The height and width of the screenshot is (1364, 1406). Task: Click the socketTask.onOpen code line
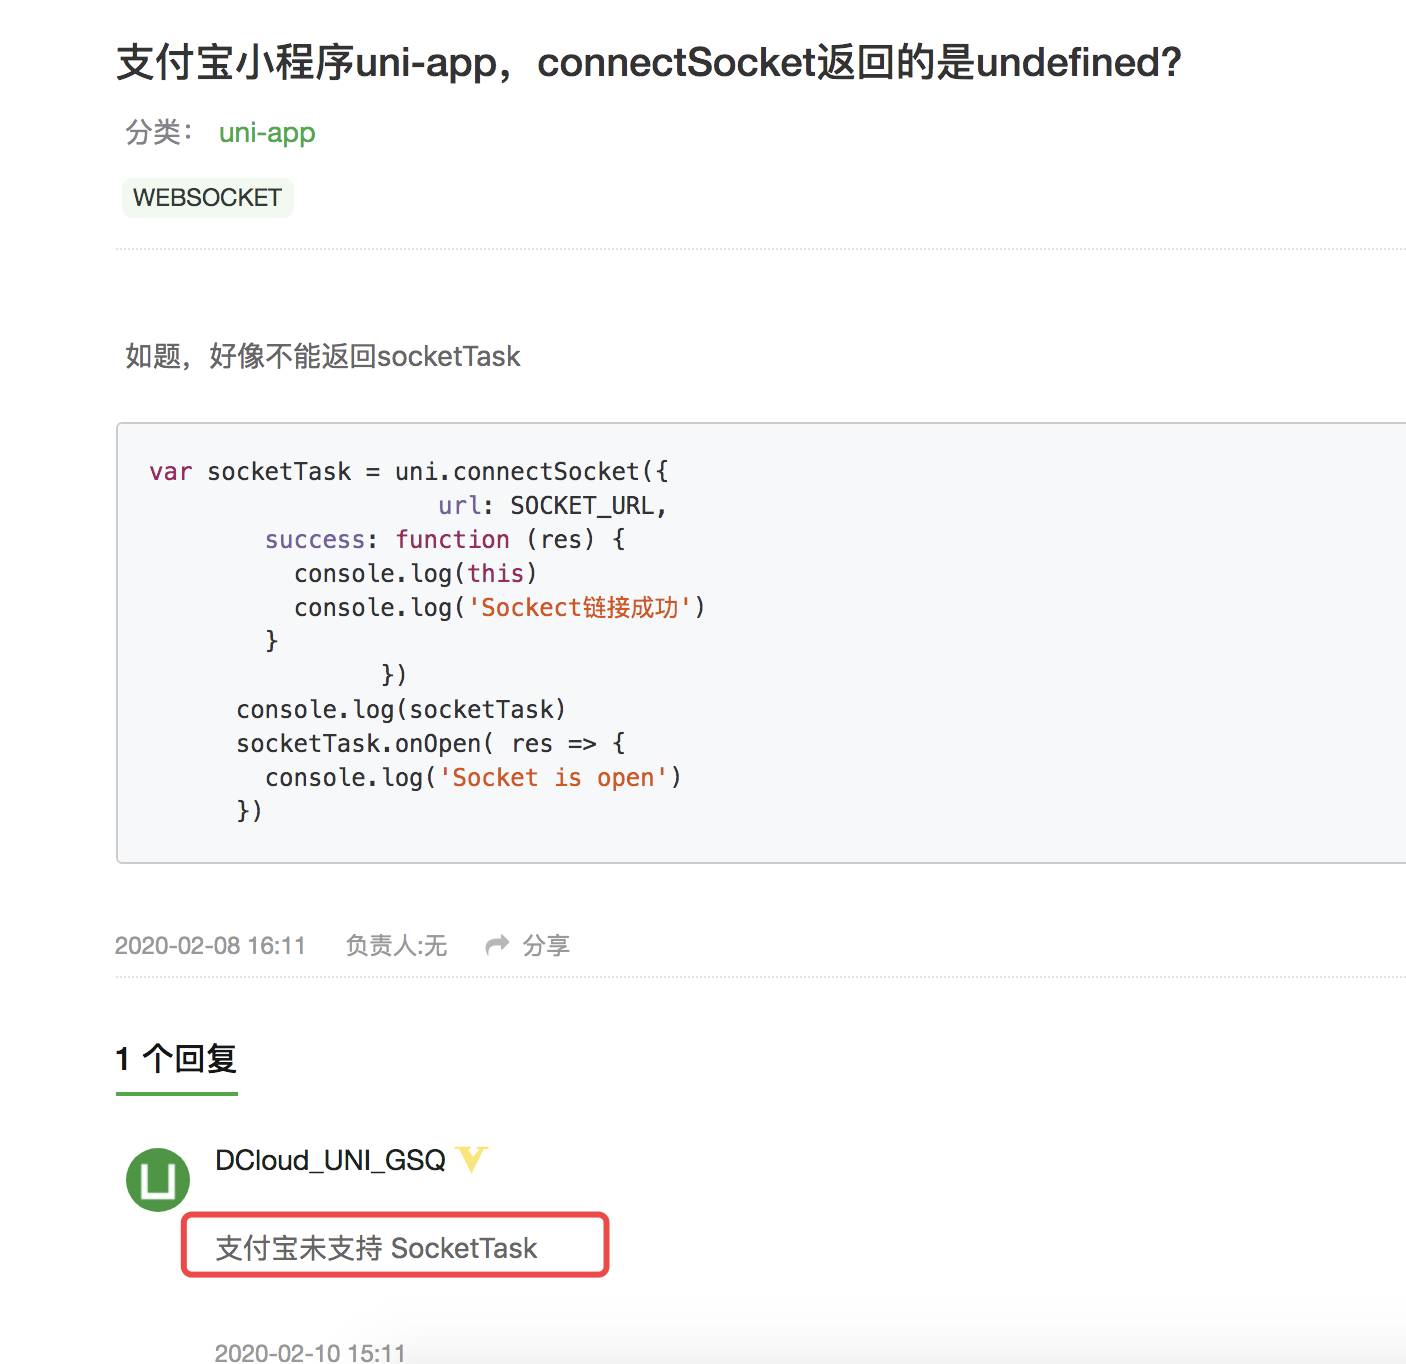click(431, 743)
